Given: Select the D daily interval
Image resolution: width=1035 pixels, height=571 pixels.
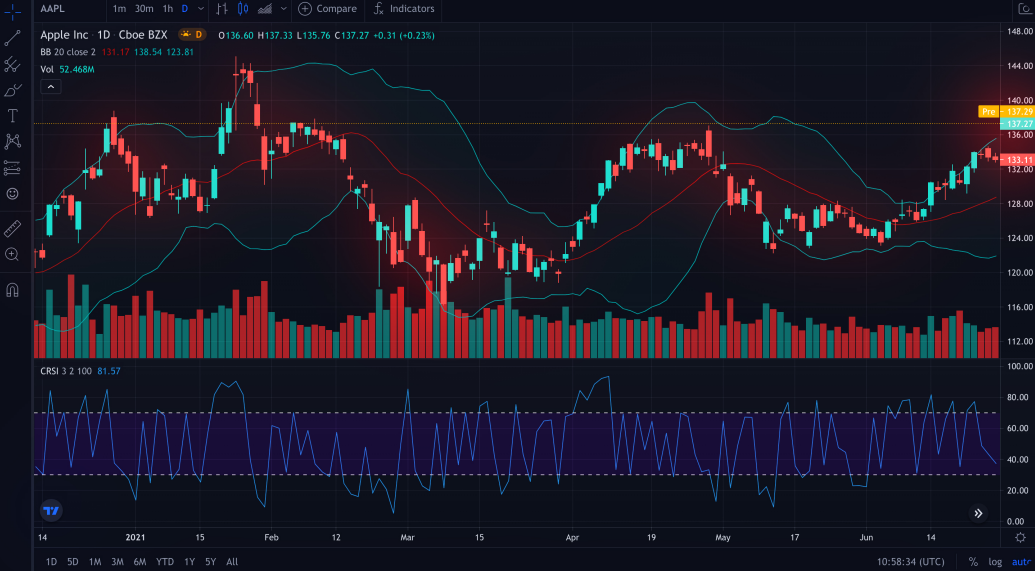Looking at the screenshot, I should click(x=185, y=9).
